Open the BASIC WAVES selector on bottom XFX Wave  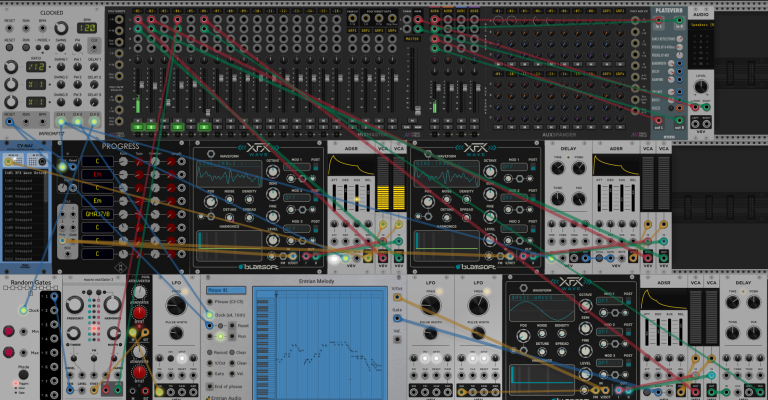541,298
